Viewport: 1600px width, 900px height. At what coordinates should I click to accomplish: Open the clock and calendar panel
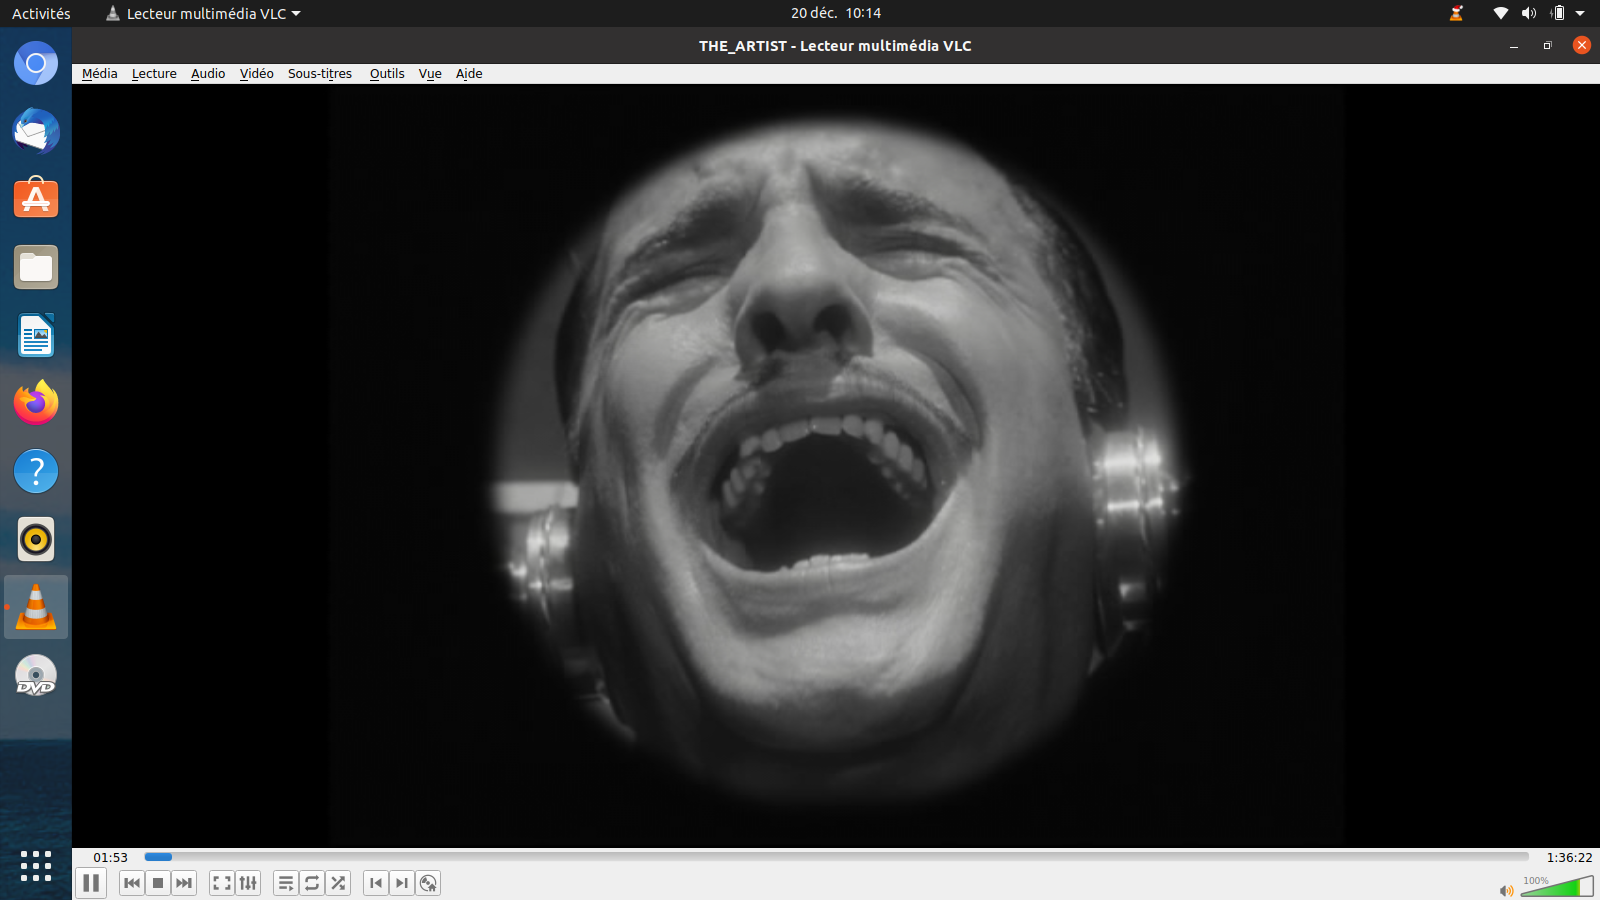(836, 13)
